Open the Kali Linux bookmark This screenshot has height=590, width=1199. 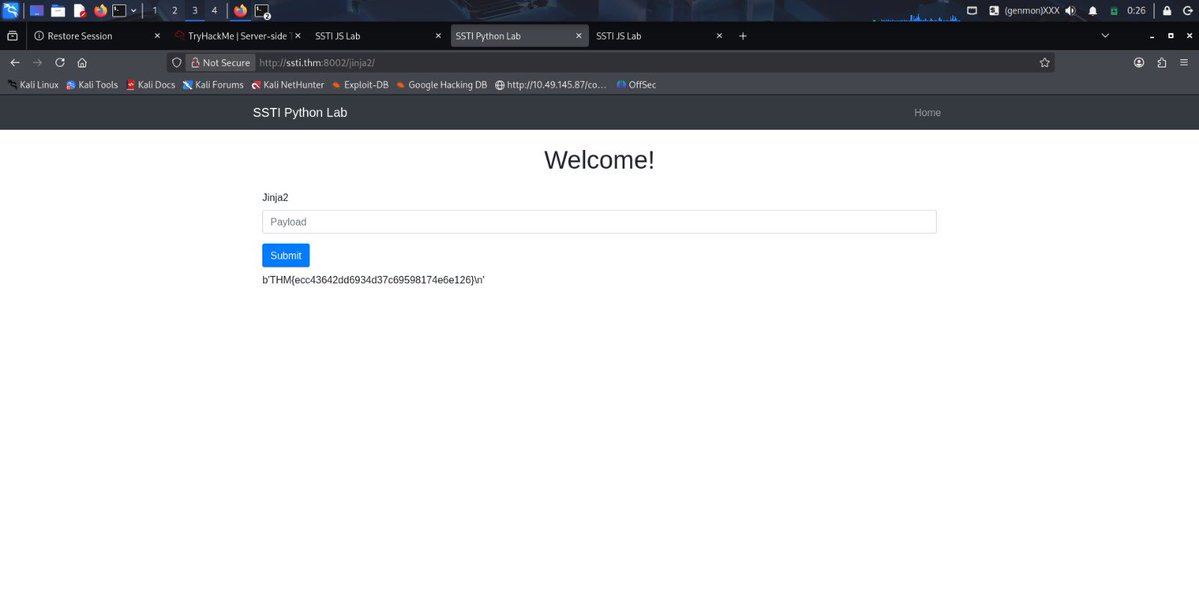33,85
